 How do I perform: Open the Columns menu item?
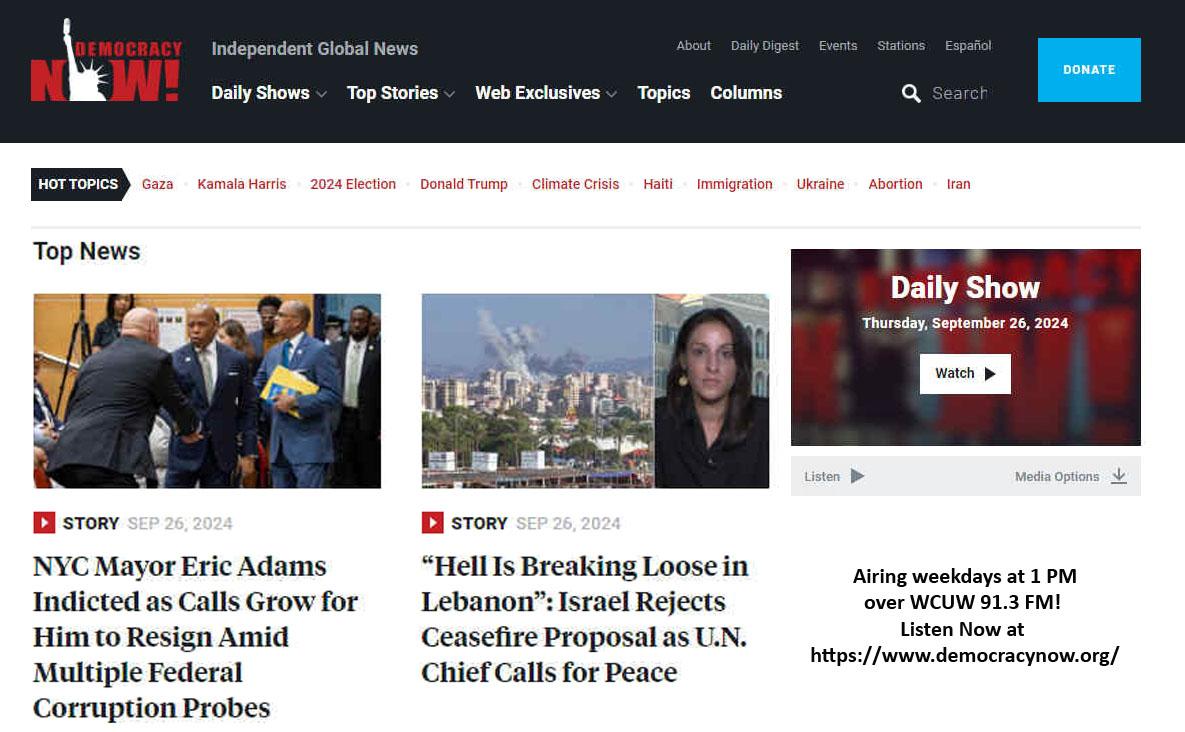point(746,93)
